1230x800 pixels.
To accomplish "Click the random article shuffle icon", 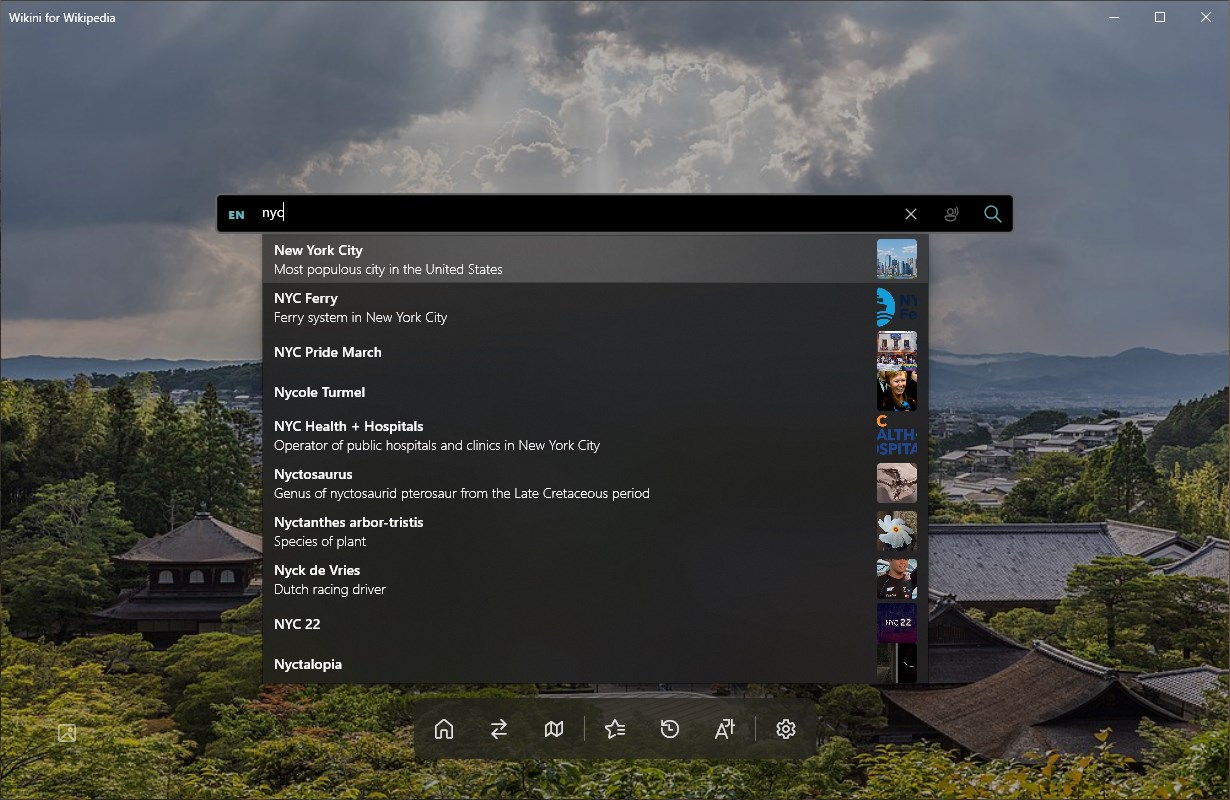I will point(499,729).
